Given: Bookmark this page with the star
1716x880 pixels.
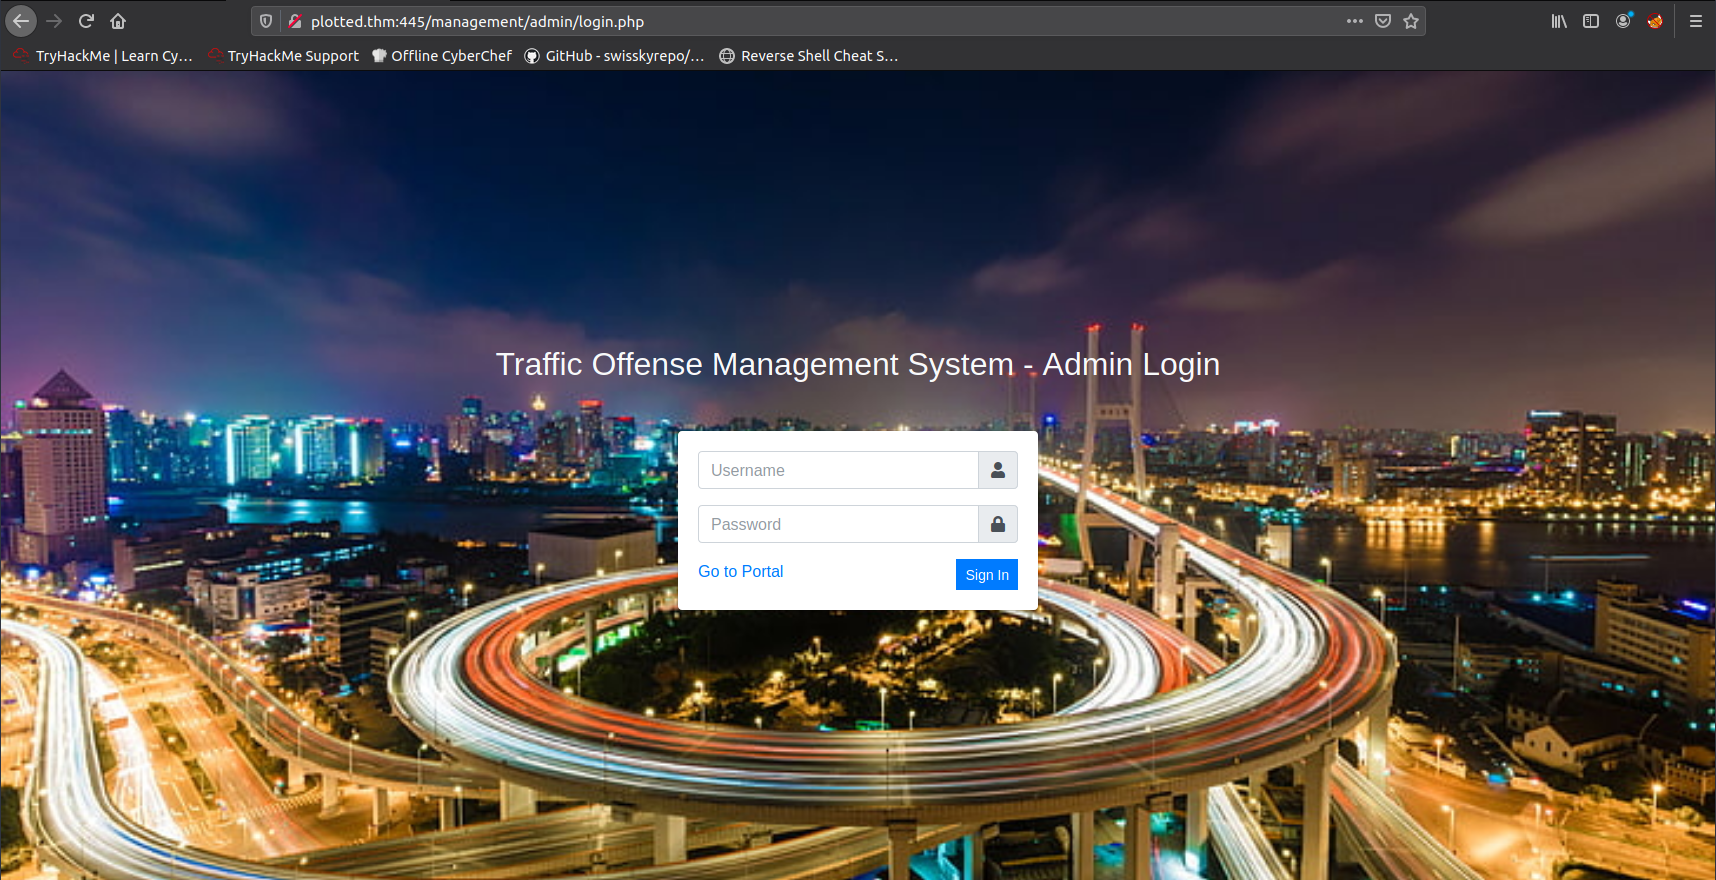Looking at the screenshot, I should click(1411, 21).
